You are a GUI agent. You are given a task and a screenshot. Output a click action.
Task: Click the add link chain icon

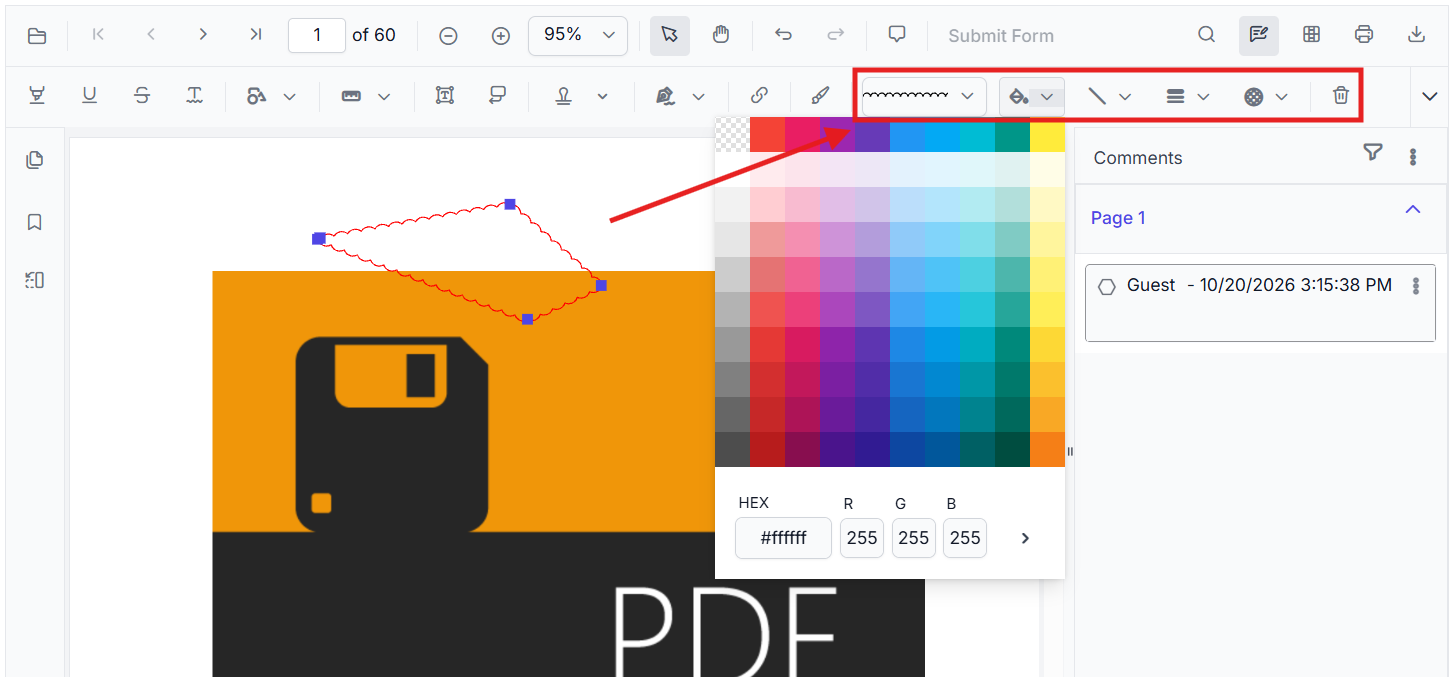pos(759,96)
